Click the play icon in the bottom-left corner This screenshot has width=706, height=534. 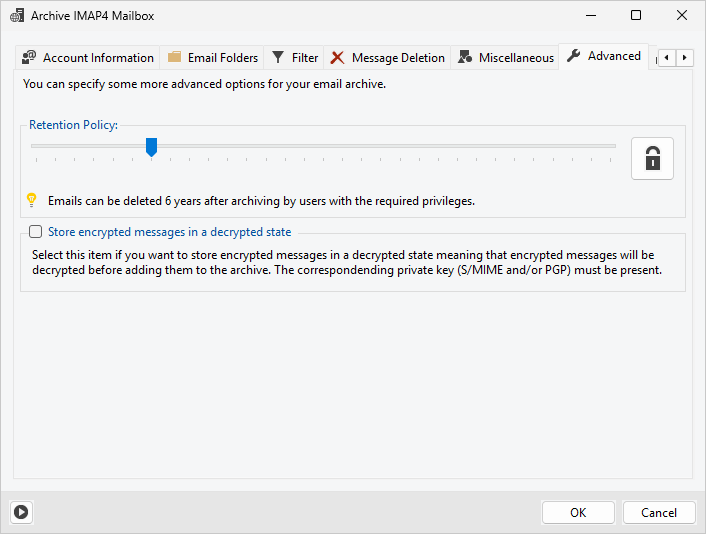21,512
